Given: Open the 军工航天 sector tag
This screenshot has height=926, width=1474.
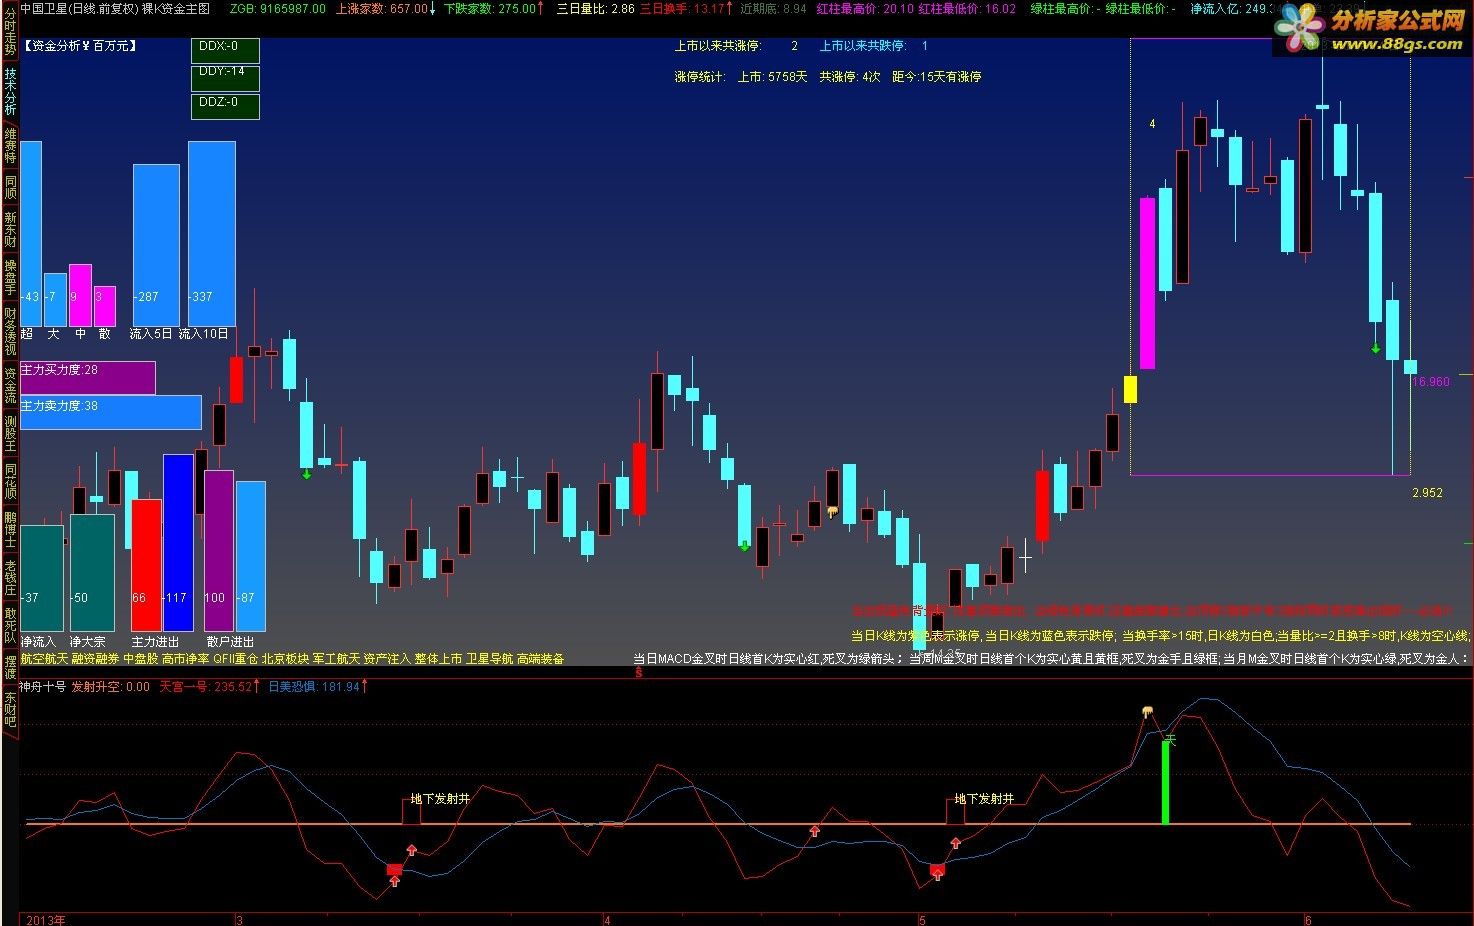Looking at the screenshot, I should coord(336,659).
